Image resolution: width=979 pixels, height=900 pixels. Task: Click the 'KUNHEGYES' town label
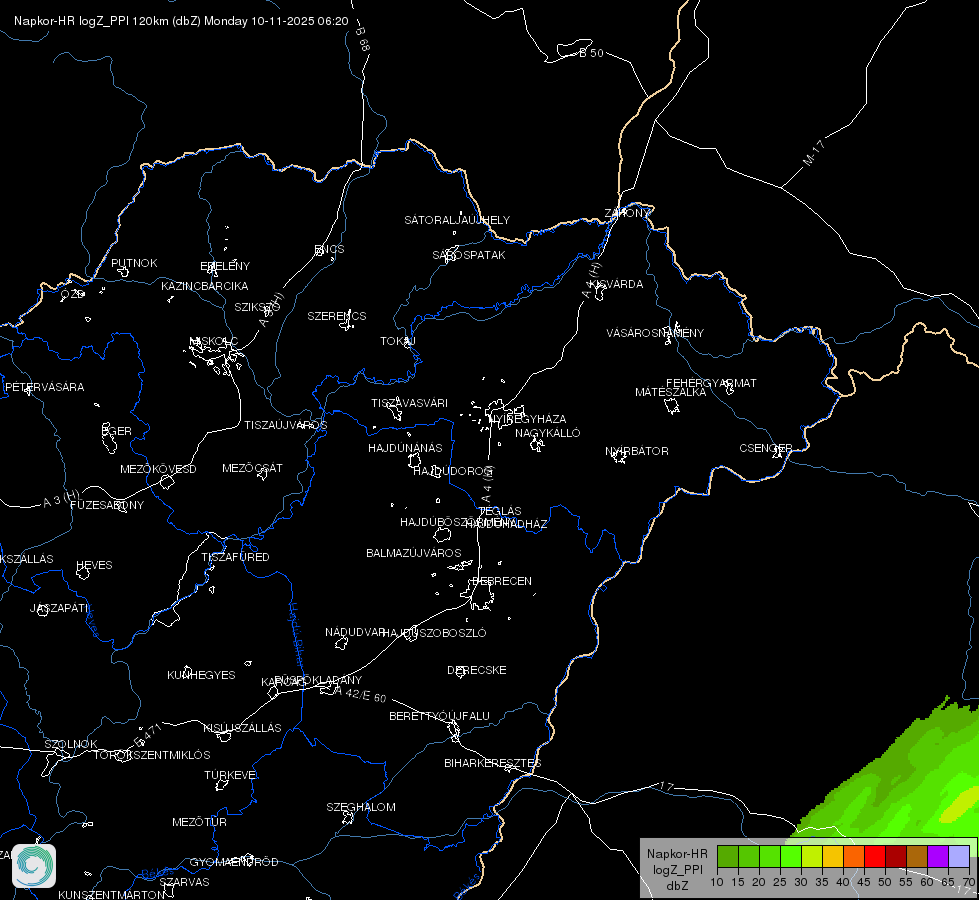coord(201,675)
